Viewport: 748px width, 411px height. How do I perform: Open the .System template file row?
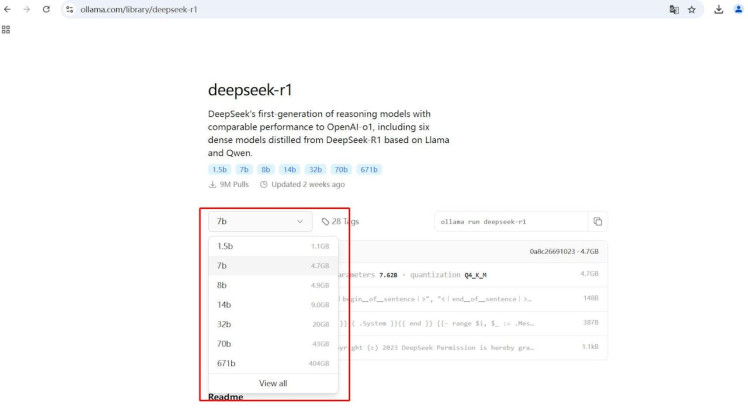472,323
